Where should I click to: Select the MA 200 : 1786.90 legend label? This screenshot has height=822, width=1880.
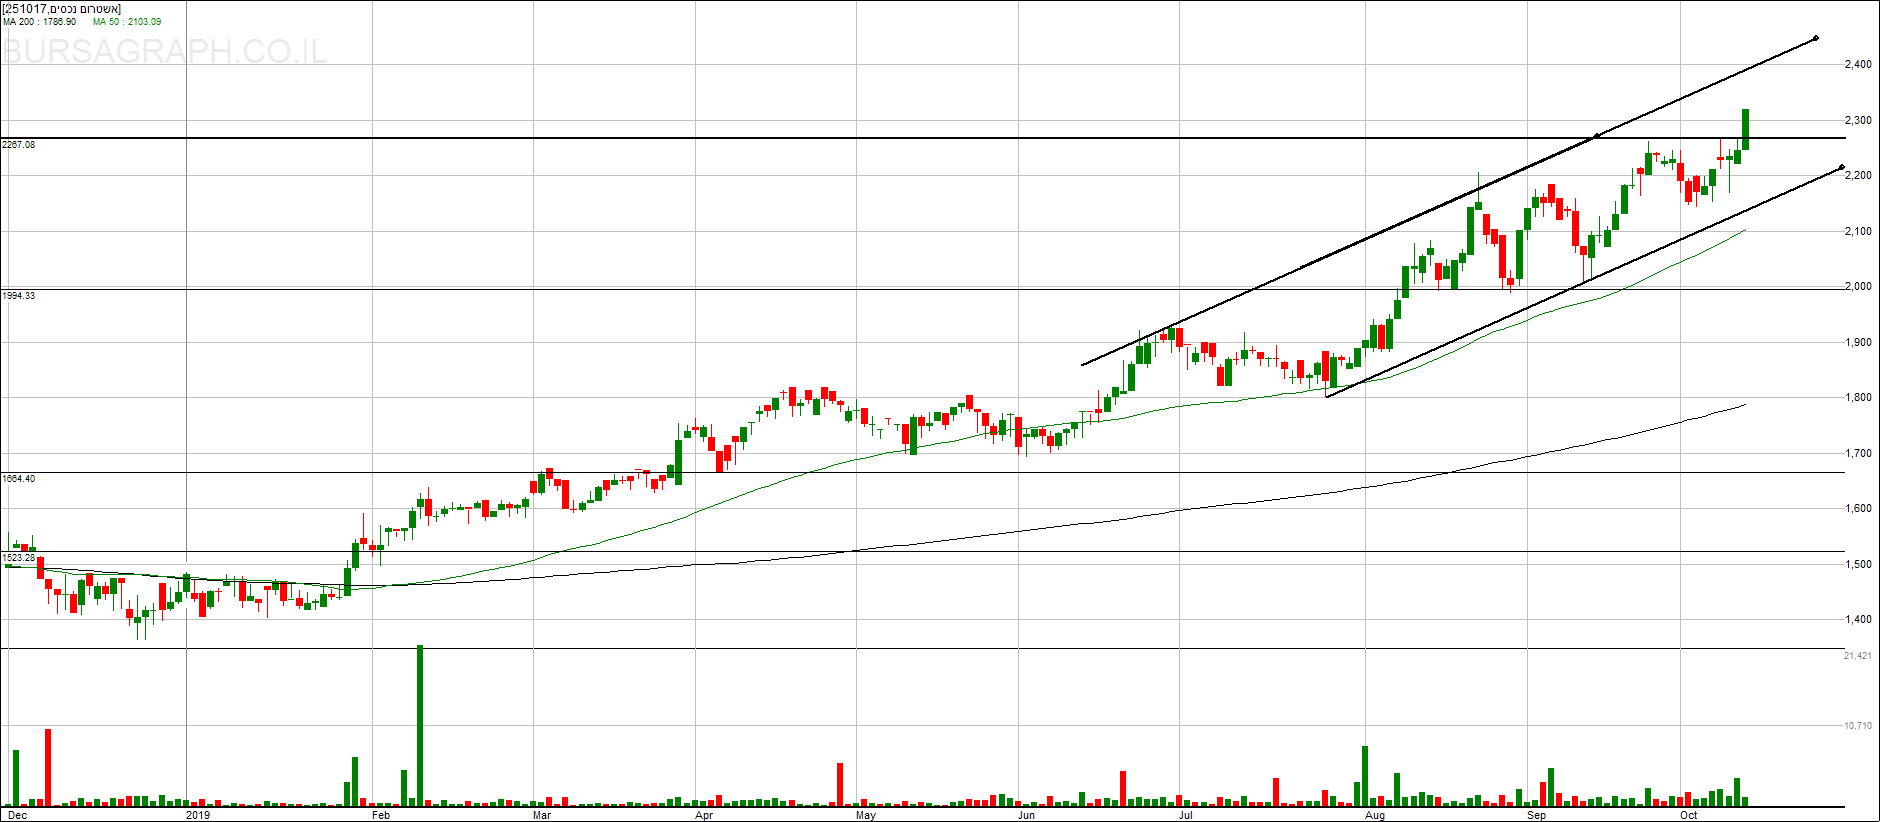(40, 22)
